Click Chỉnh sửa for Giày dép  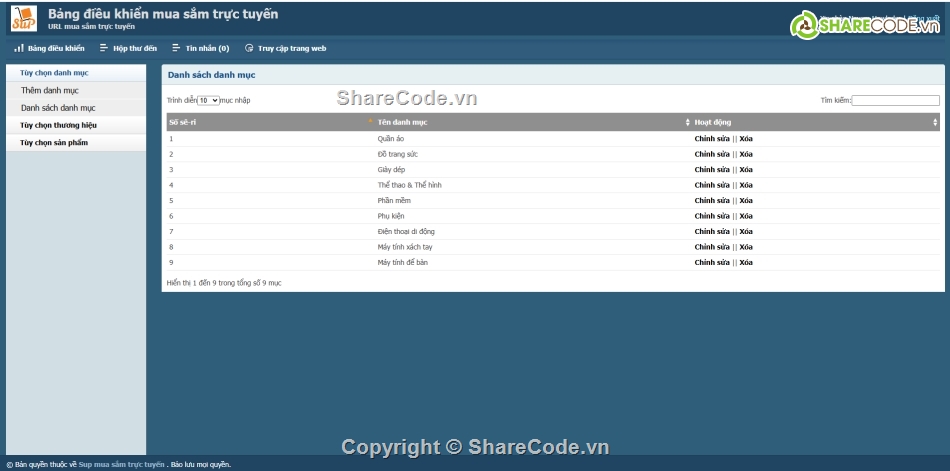[x=712, y=170]
